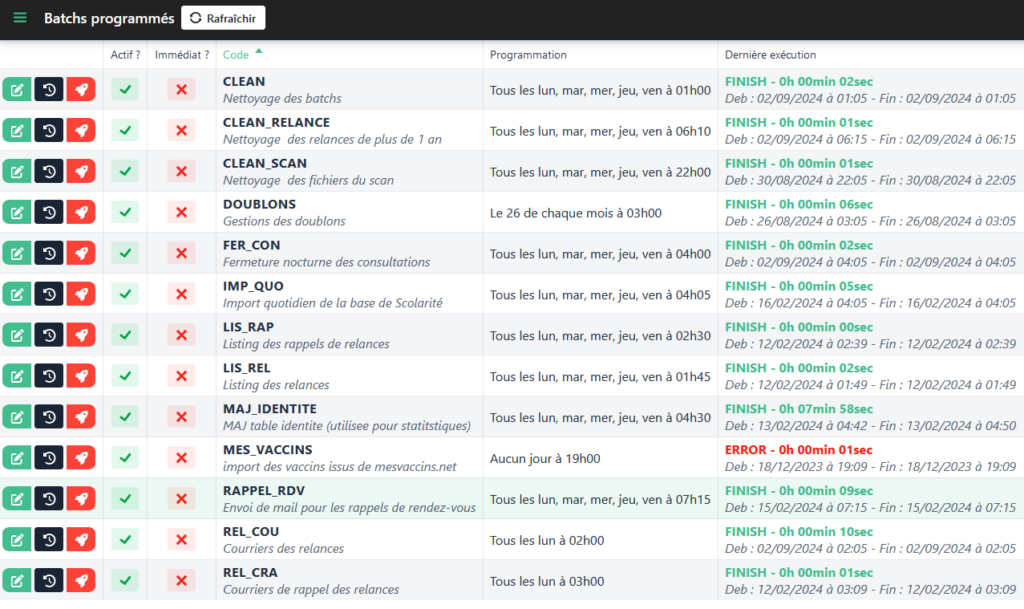View history of the CLEAN_RELANCE batch
1024x609 pixels.
coord(49,131)
